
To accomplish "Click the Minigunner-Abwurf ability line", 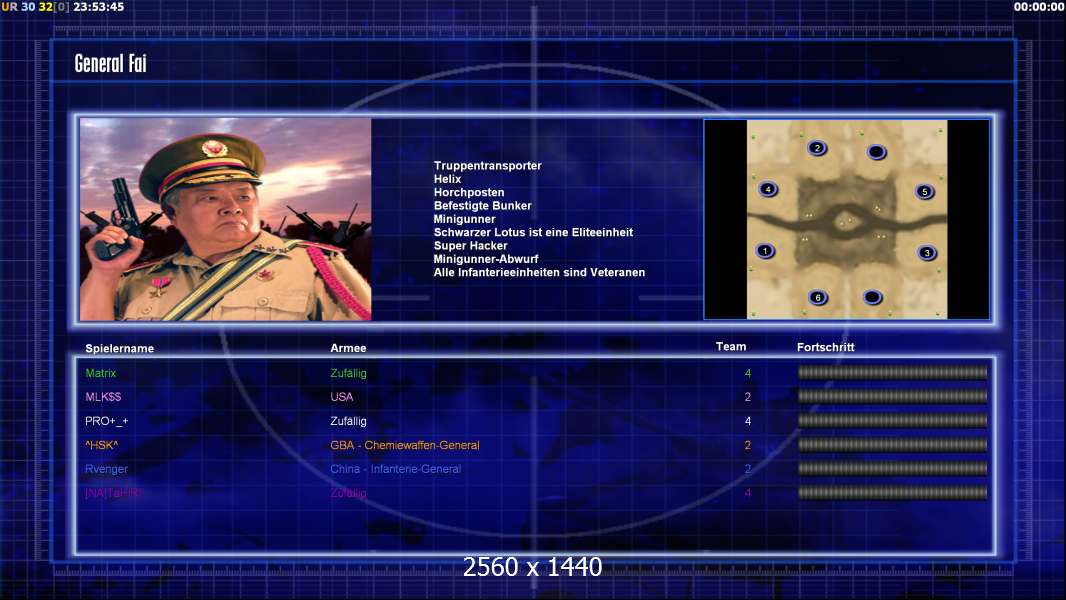I will point(486,259).
